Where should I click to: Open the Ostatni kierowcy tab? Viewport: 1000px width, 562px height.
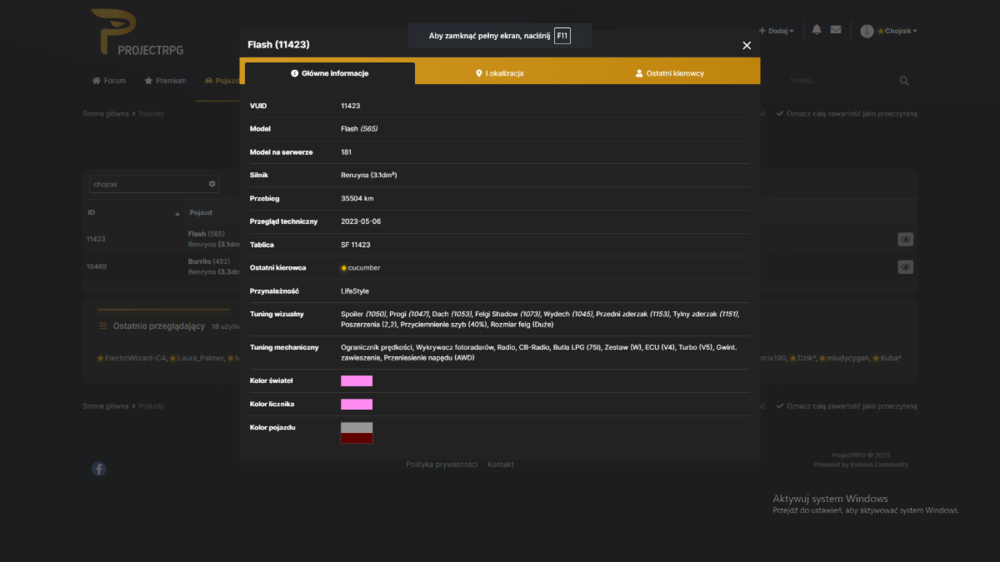(670, 73)
